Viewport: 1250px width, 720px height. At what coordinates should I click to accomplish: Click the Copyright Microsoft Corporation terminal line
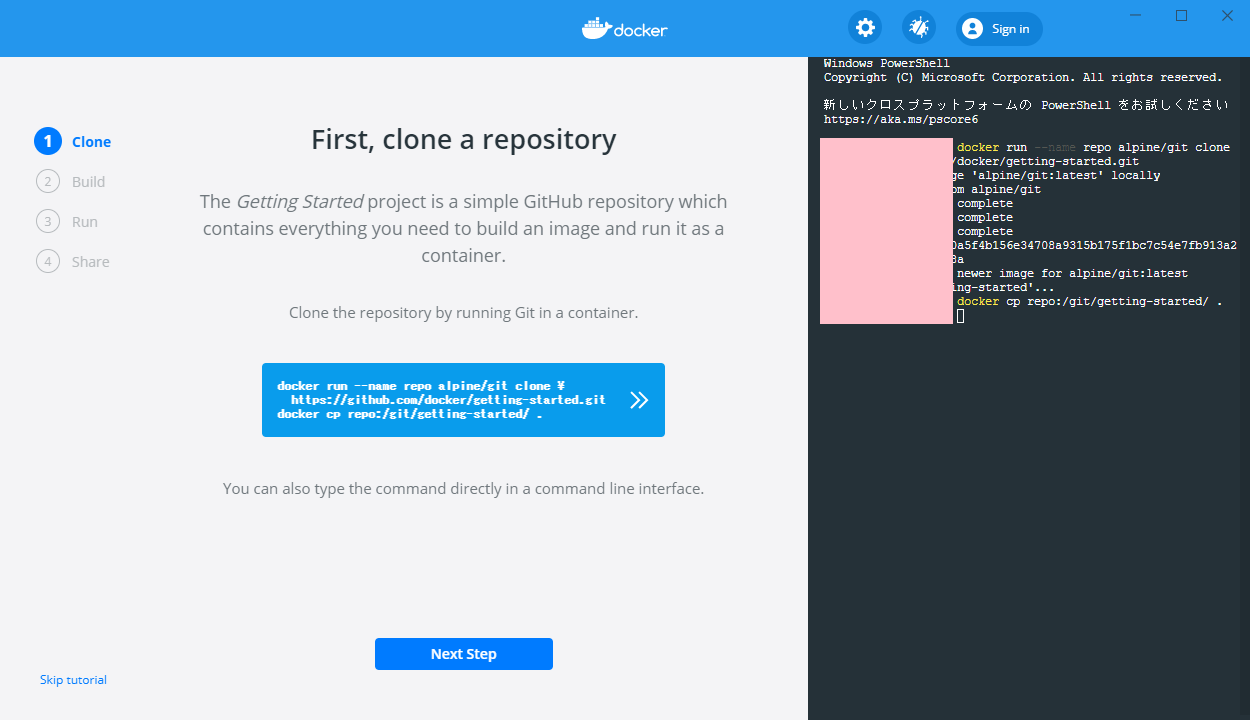pos(1023,77)
